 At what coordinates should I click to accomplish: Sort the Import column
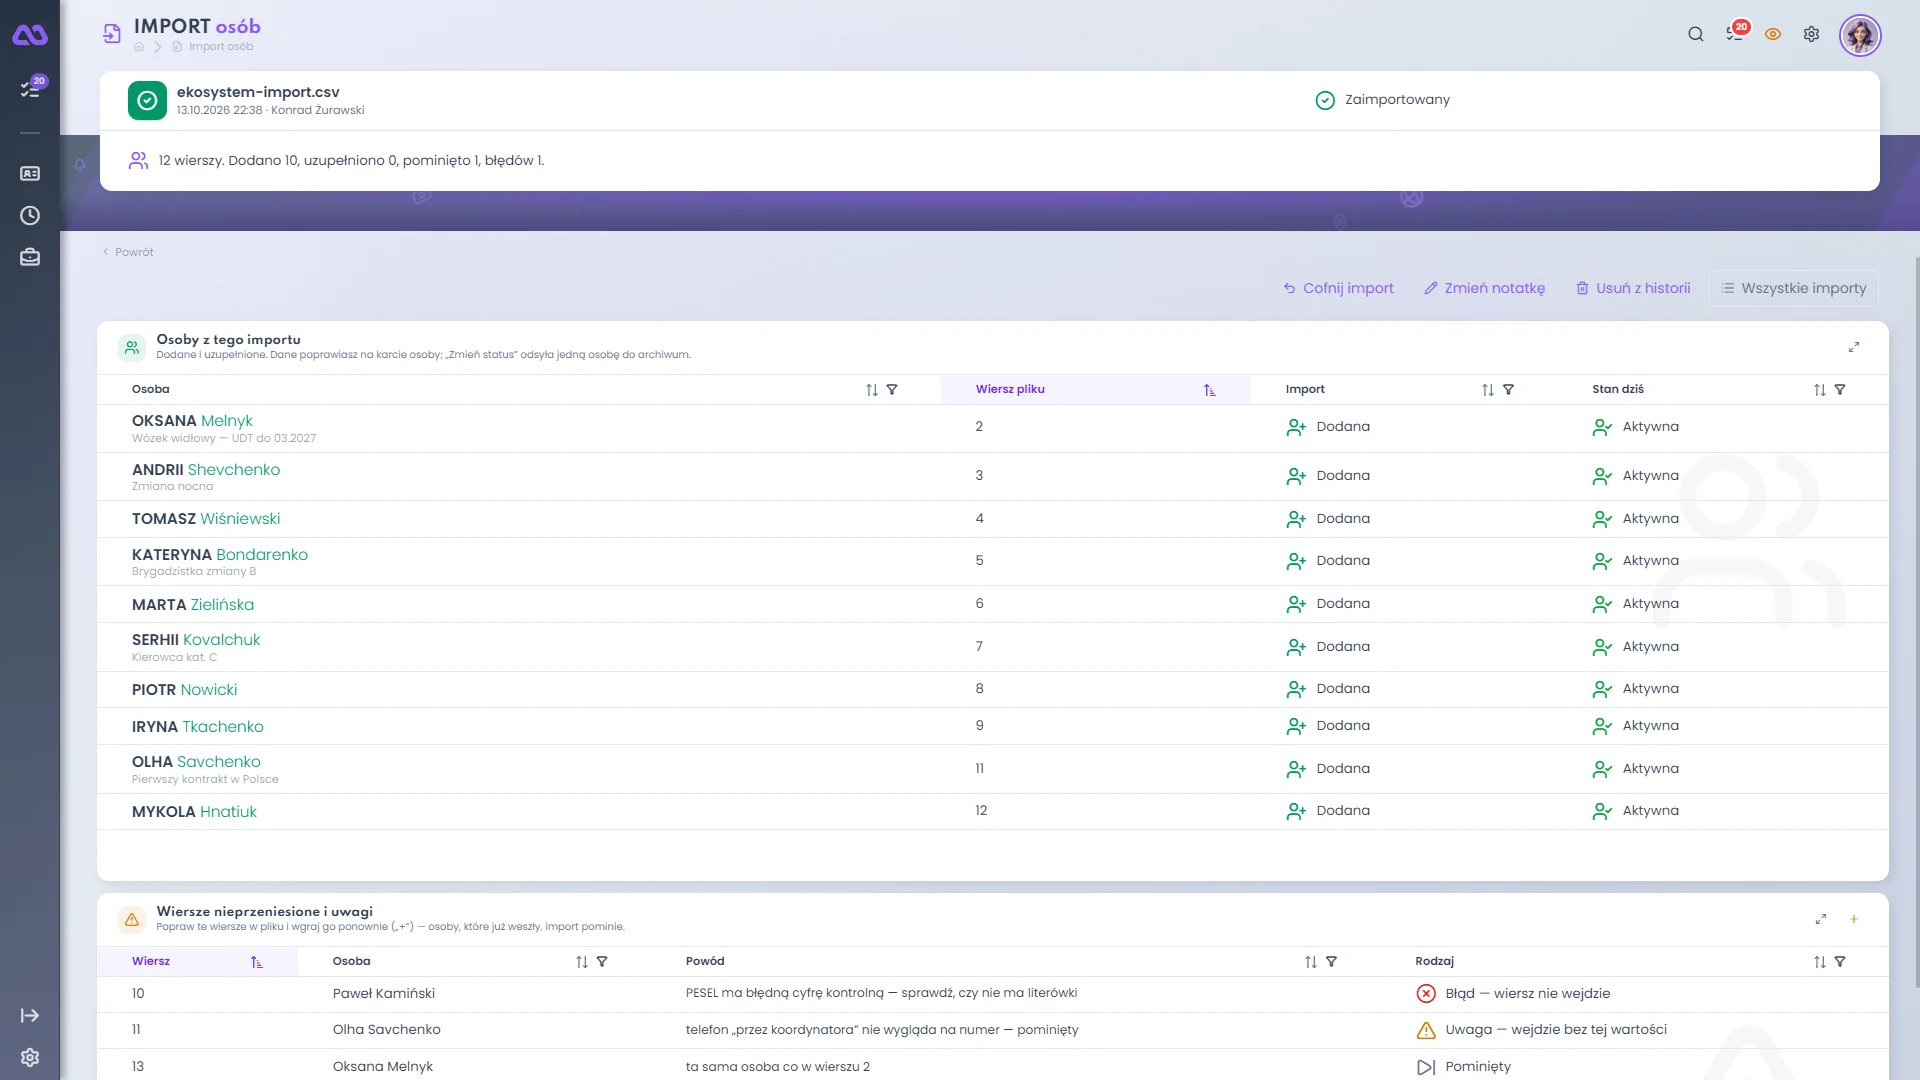click(1488, 390)
